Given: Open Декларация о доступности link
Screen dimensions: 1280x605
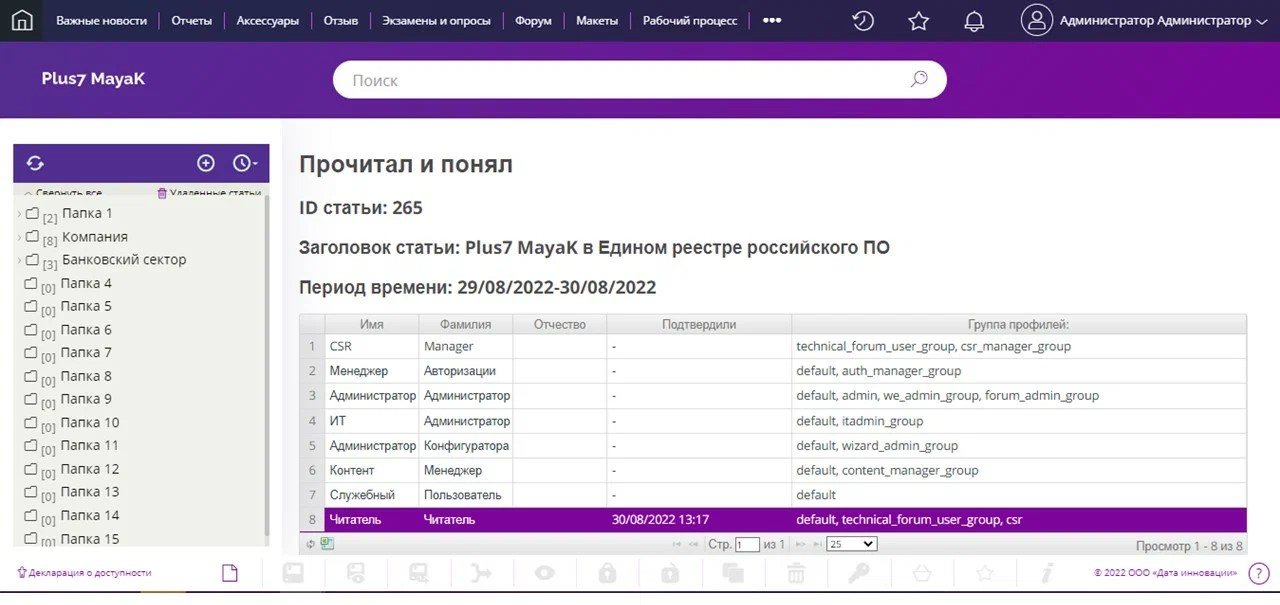Looking at the screenshot, I should pos(84,573).
